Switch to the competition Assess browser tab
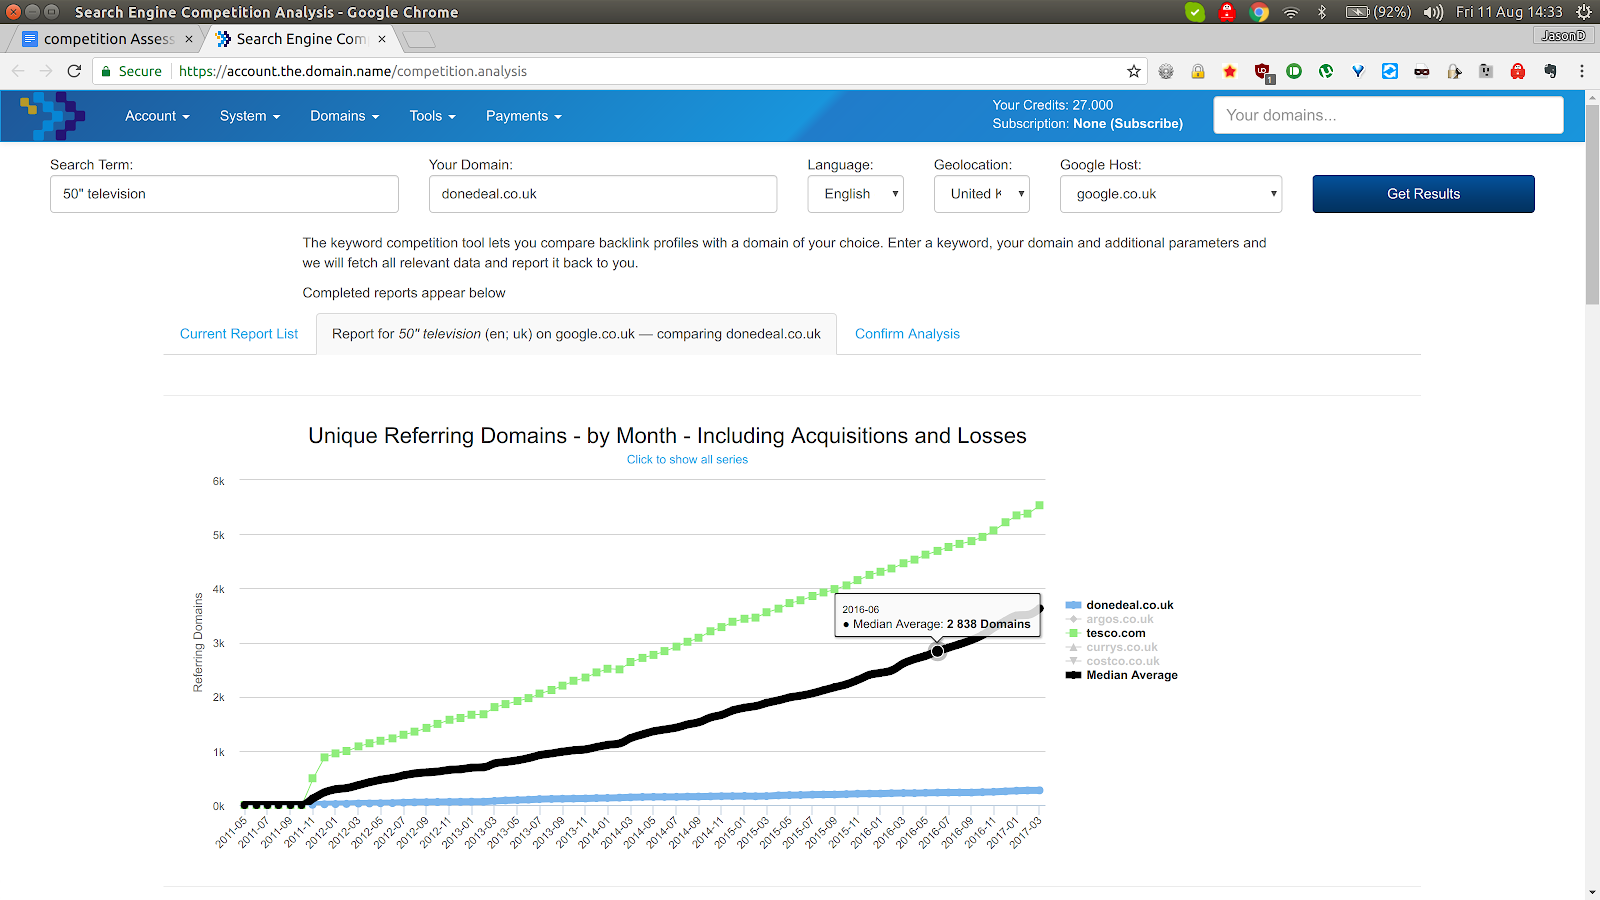 tap(106, 39)
